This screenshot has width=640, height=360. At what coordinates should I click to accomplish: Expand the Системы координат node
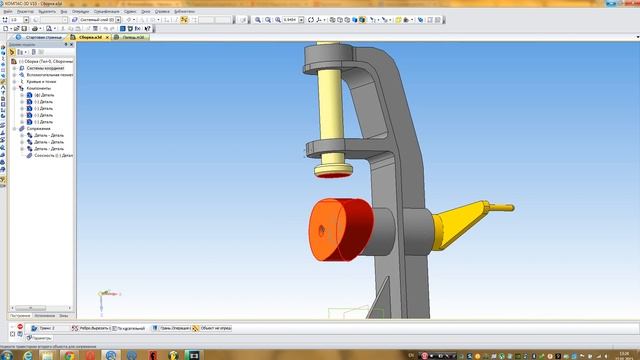tap(15, 68)
